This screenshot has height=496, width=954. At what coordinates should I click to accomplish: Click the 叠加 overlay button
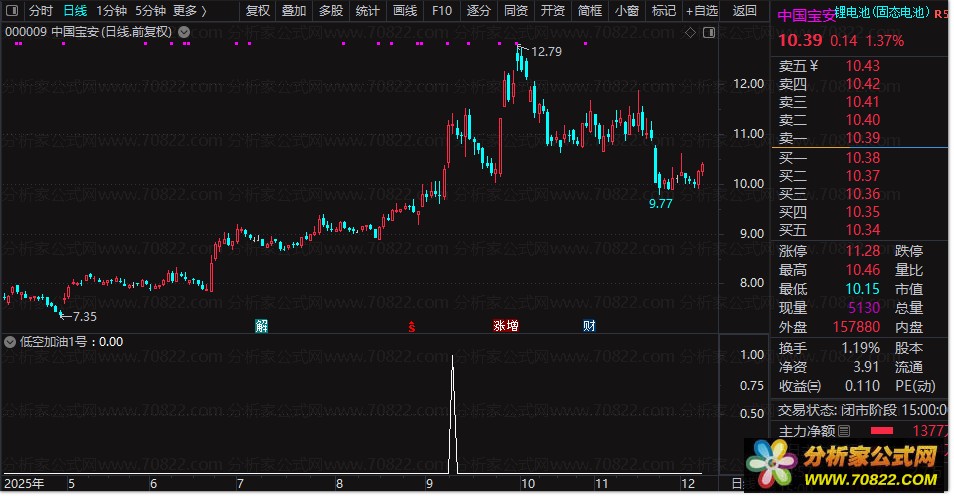294,10
